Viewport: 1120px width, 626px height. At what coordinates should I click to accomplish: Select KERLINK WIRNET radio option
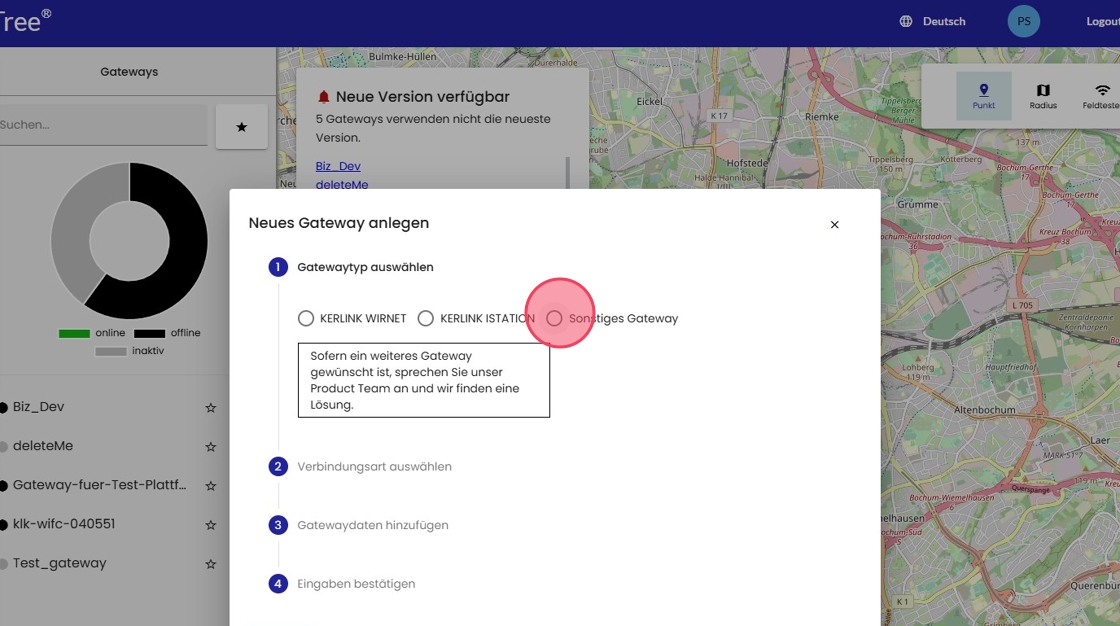306,318
